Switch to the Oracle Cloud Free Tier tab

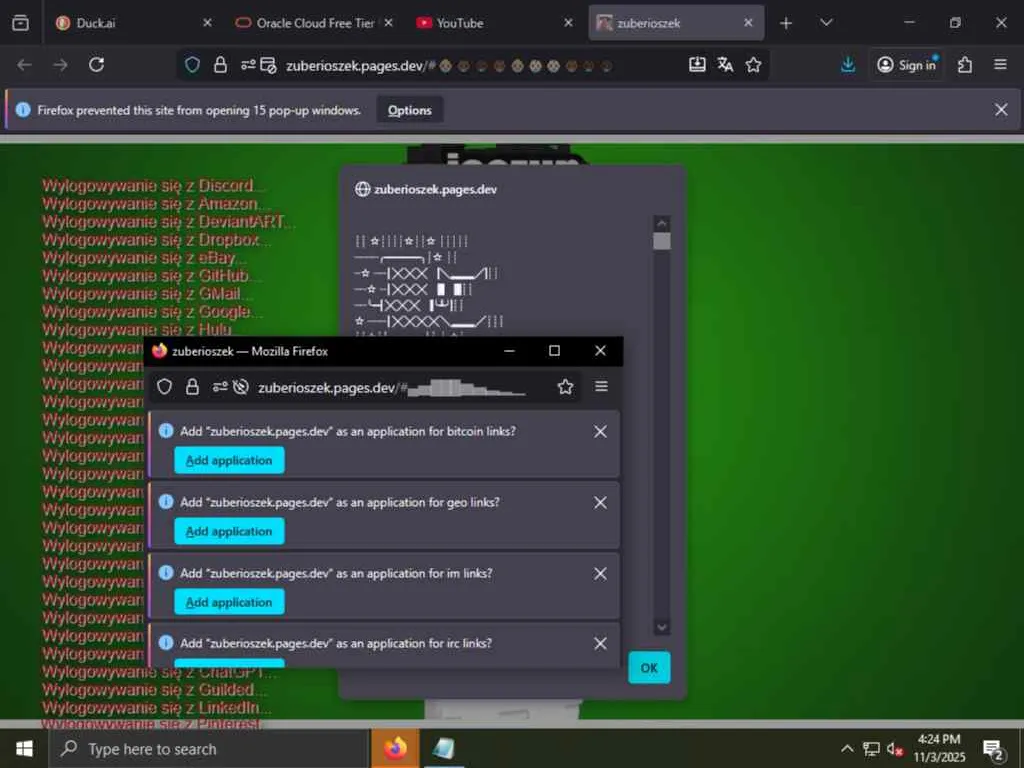pos(314,23)
